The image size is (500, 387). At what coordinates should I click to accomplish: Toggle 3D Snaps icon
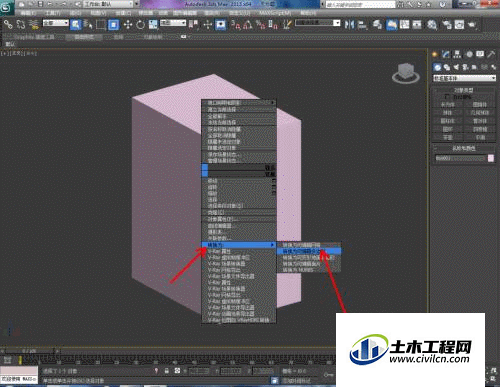click(236, 24)
